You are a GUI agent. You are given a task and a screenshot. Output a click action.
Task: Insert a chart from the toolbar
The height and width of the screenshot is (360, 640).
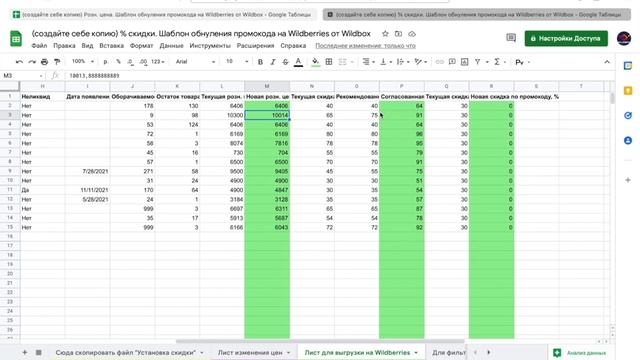click(464, 62)
